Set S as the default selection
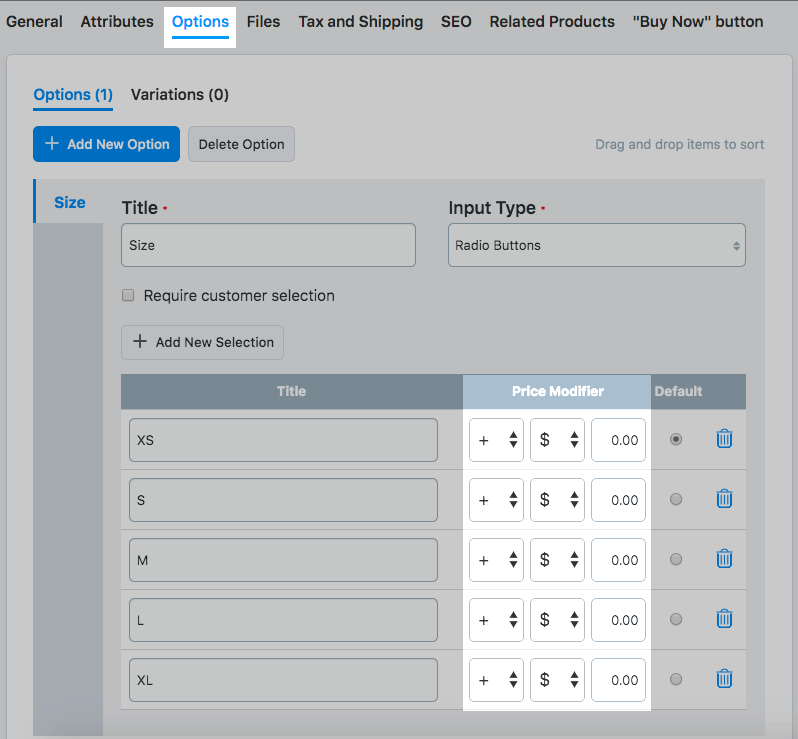The height and width of the screenshot is (739, 798). (x=676, y=499)
